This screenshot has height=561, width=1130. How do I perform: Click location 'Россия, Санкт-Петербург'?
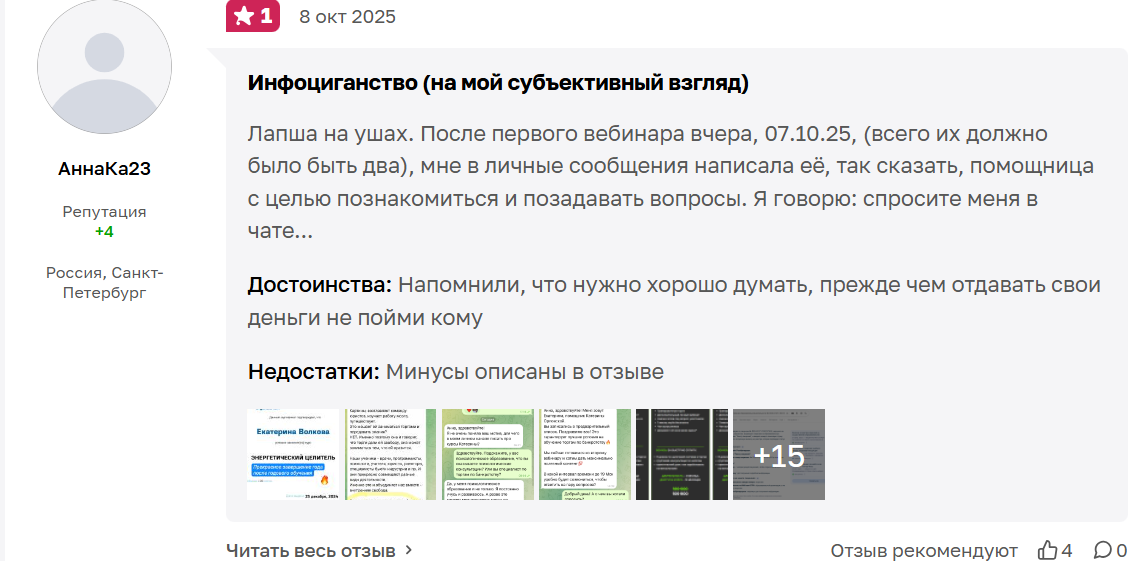(104, 282)
